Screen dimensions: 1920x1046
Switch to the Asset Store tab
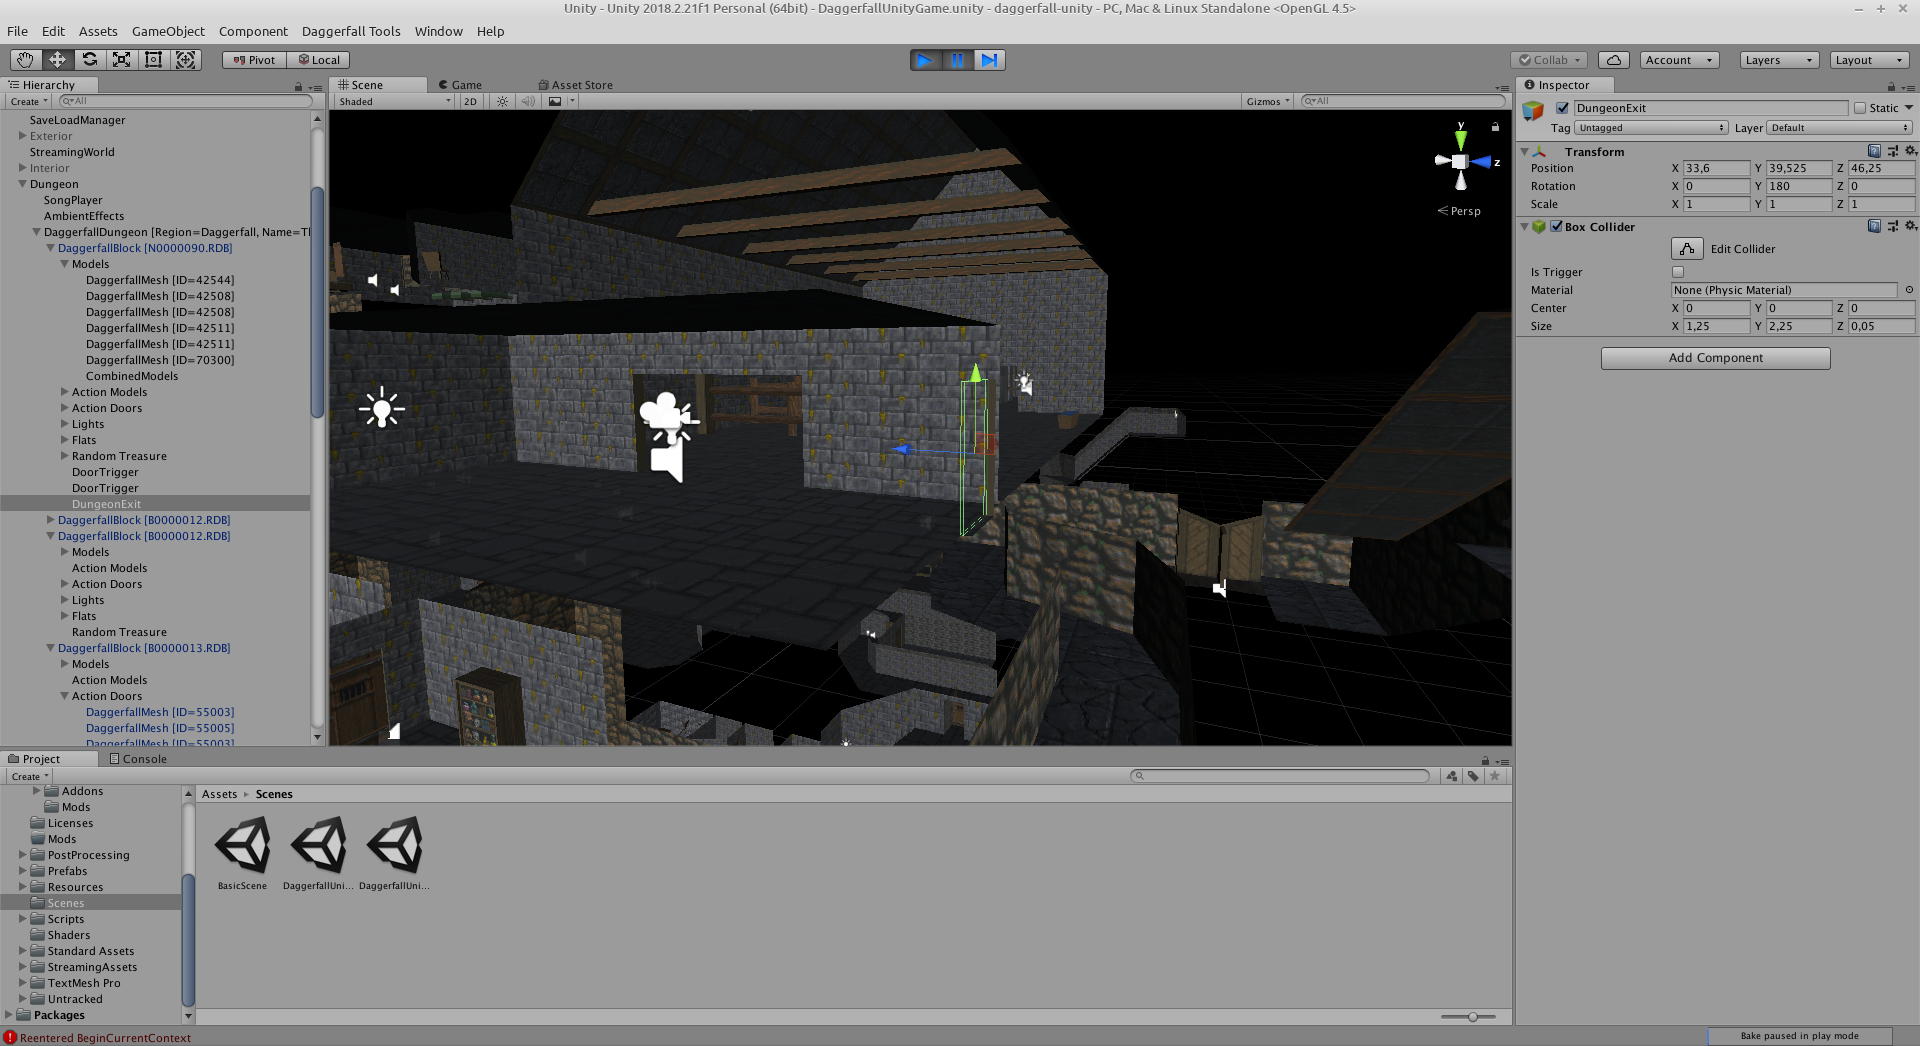[x=576, y=85]
